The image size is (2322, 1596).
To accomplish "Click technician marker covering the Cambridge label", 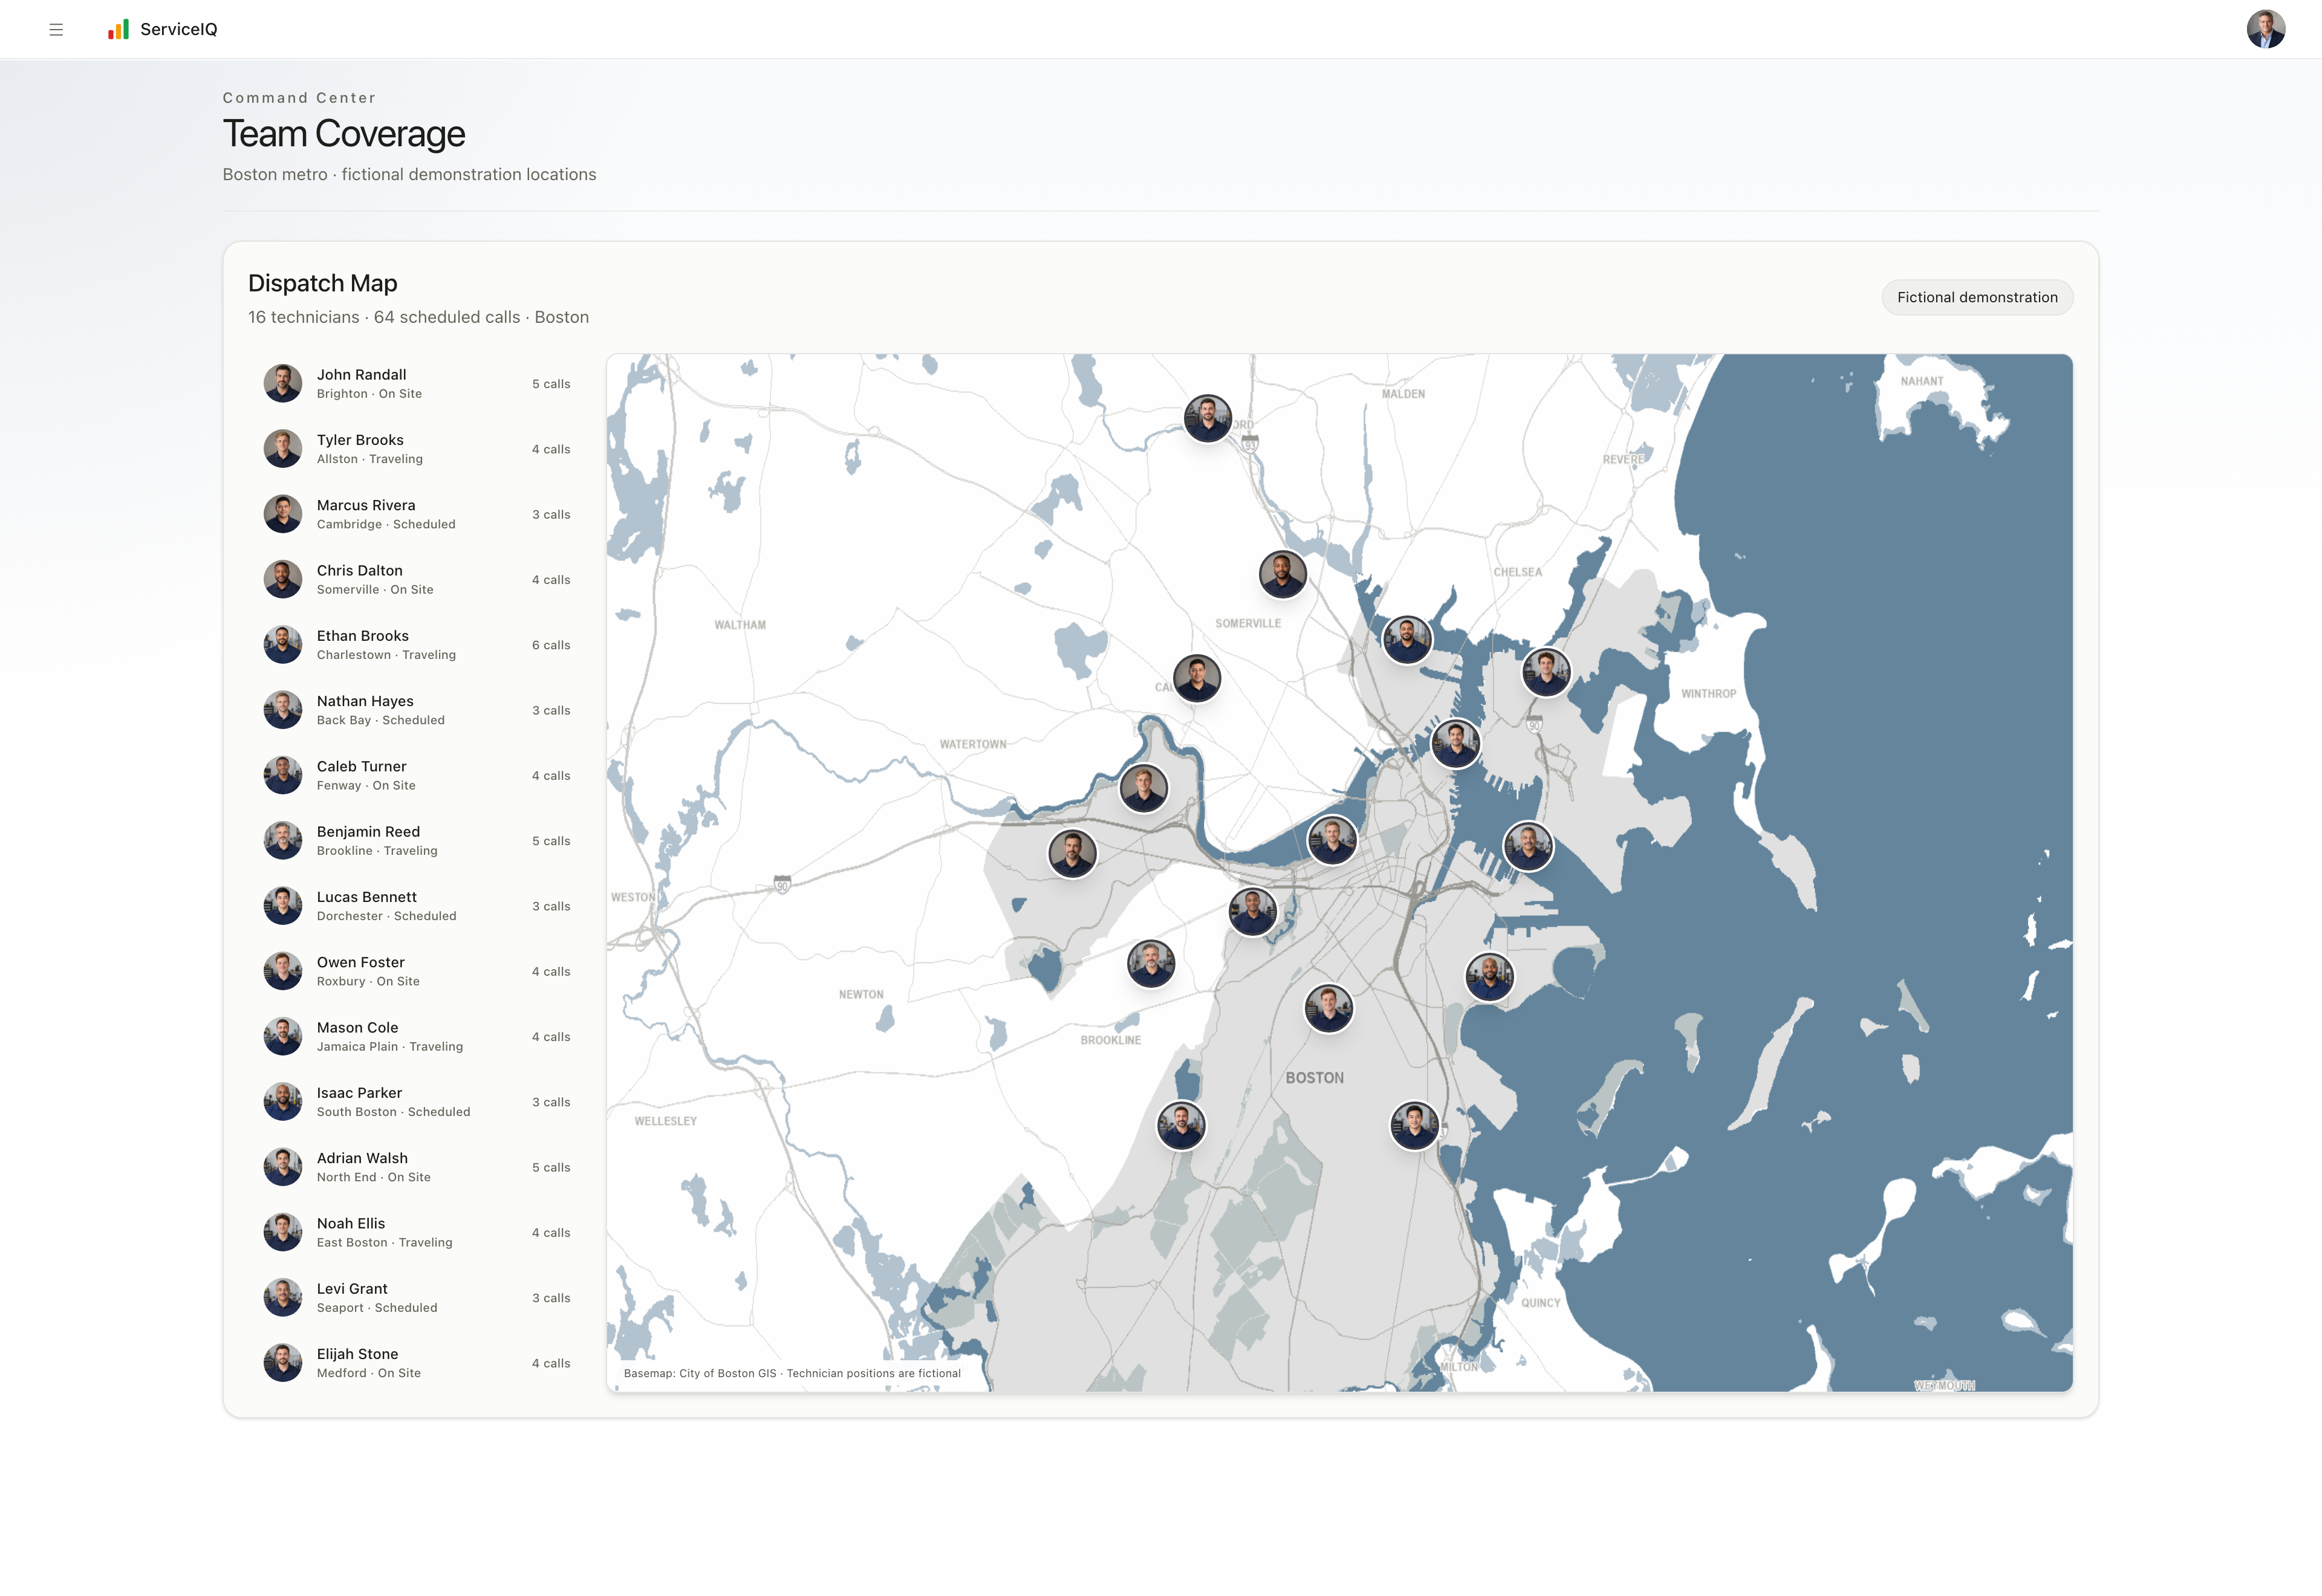I will point(1197,679).
